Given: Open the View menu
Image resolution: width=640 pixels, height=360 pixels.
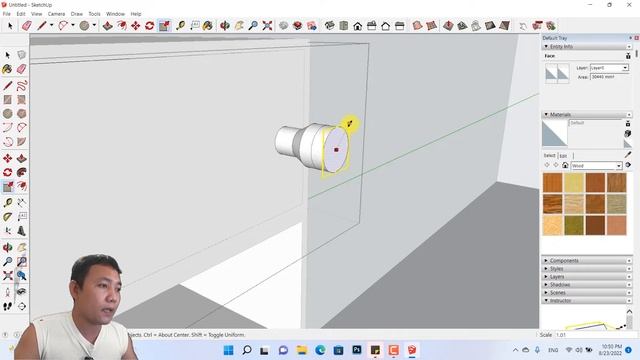Looking at the screenshot, I should (x=36, y=14).
